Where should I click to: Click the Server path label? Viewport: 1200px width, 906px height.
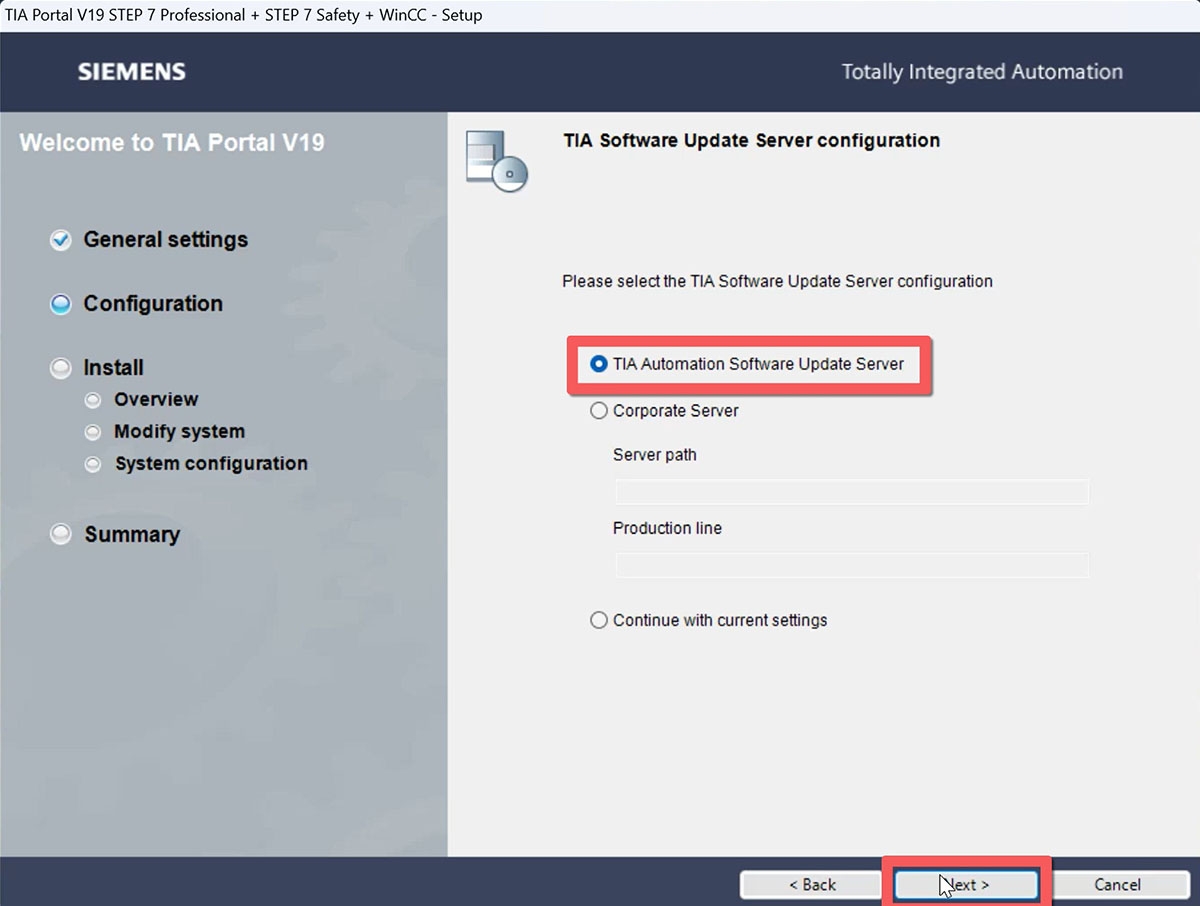655,455
